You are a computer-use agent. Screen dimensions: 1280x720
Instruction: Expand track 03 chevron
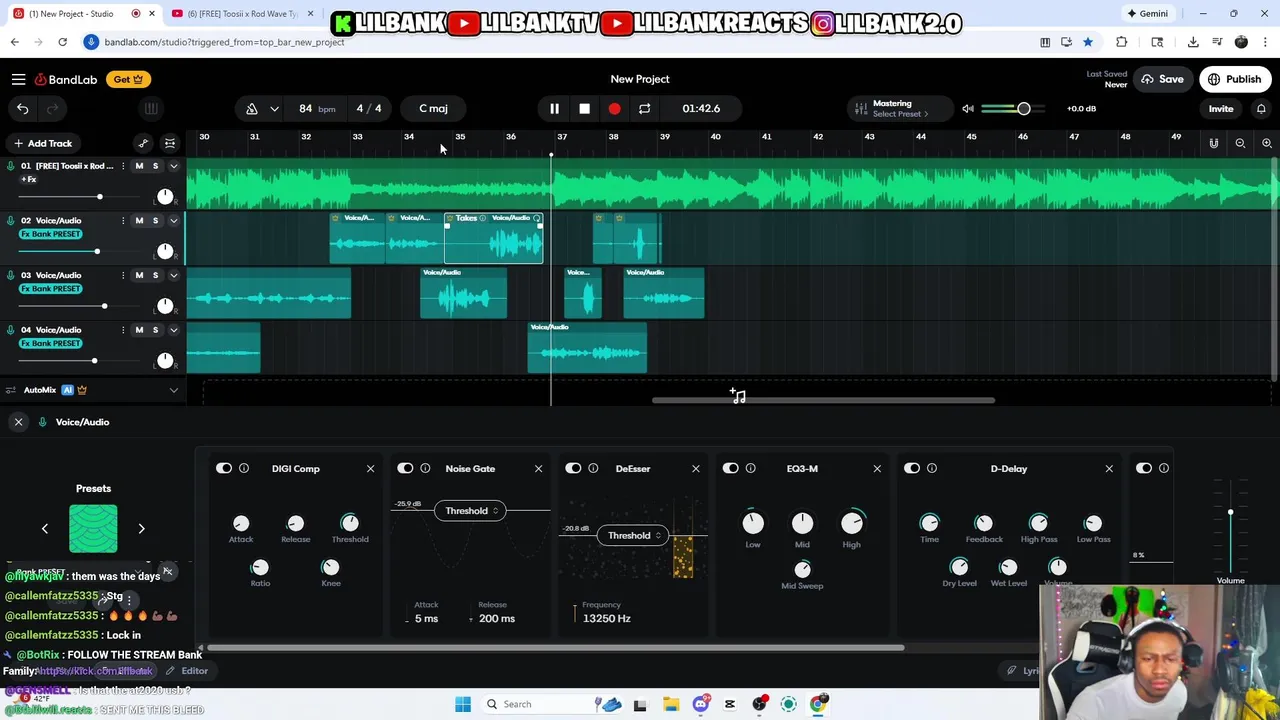pos(173,275)
